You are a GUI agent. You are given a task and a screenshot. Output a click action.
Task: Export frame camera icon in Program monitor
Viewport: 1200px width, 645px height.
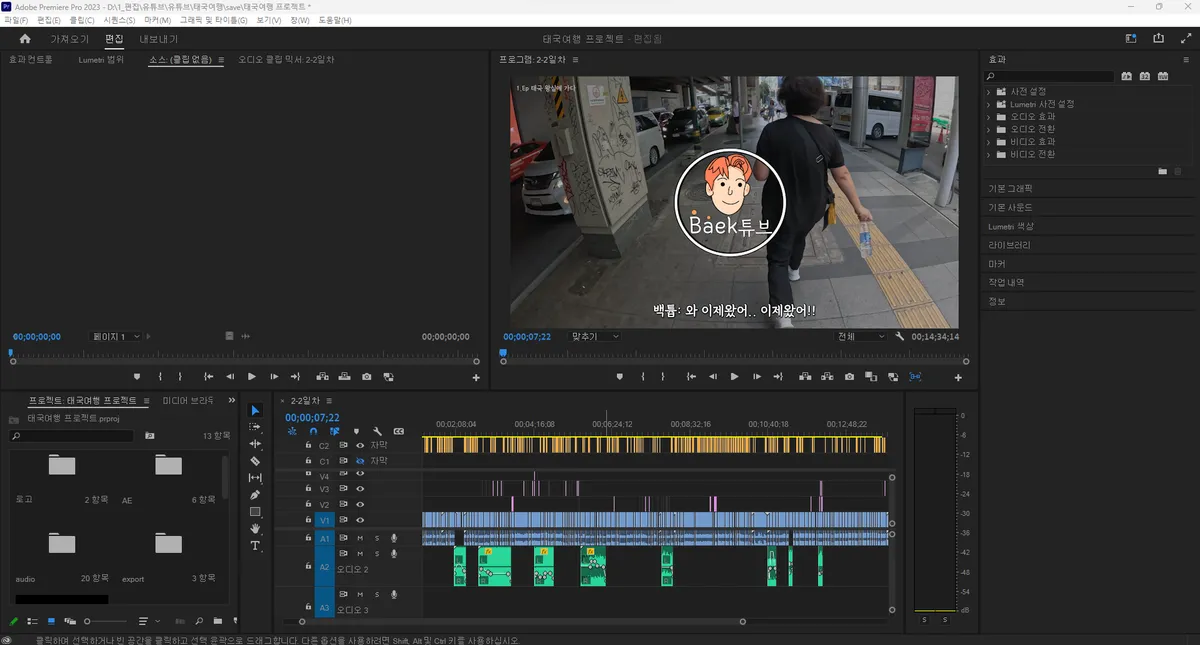(x=849, y=377)
